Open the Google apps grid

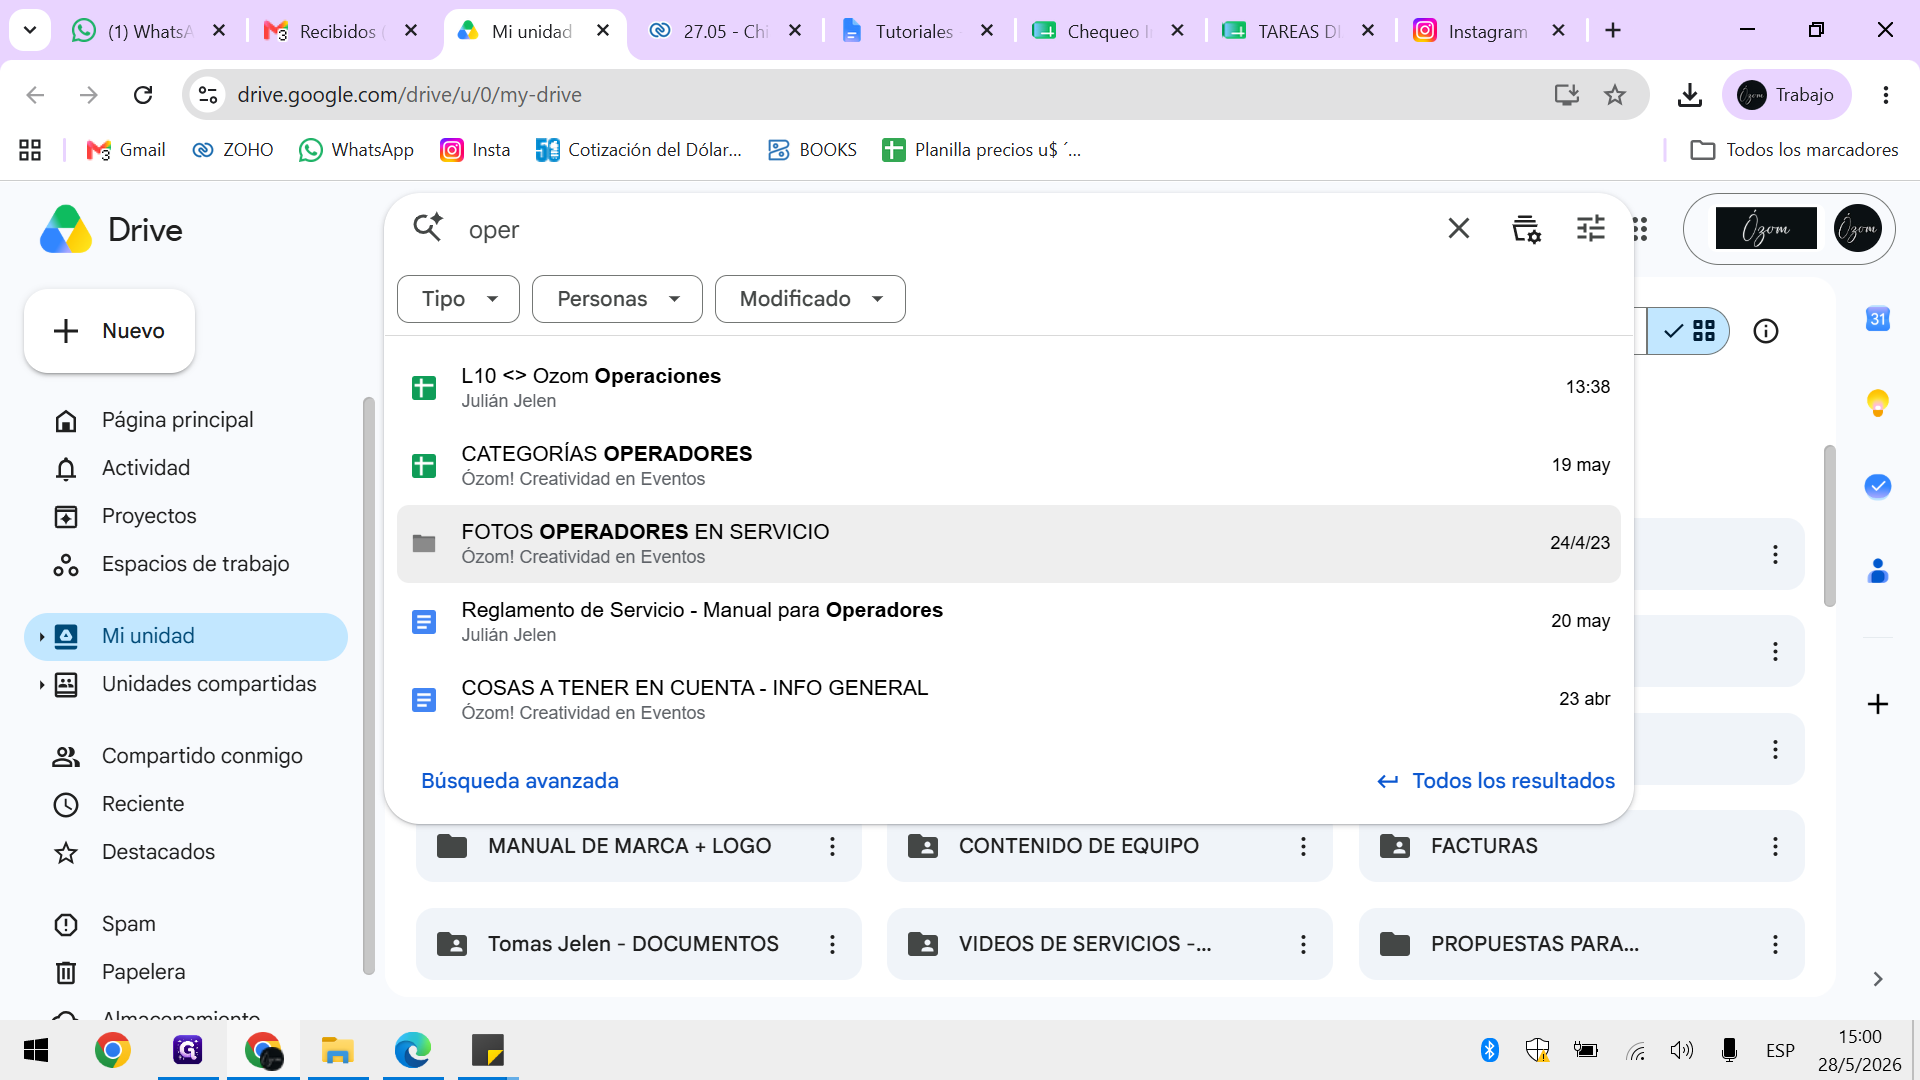click(x=1640, y=229)
